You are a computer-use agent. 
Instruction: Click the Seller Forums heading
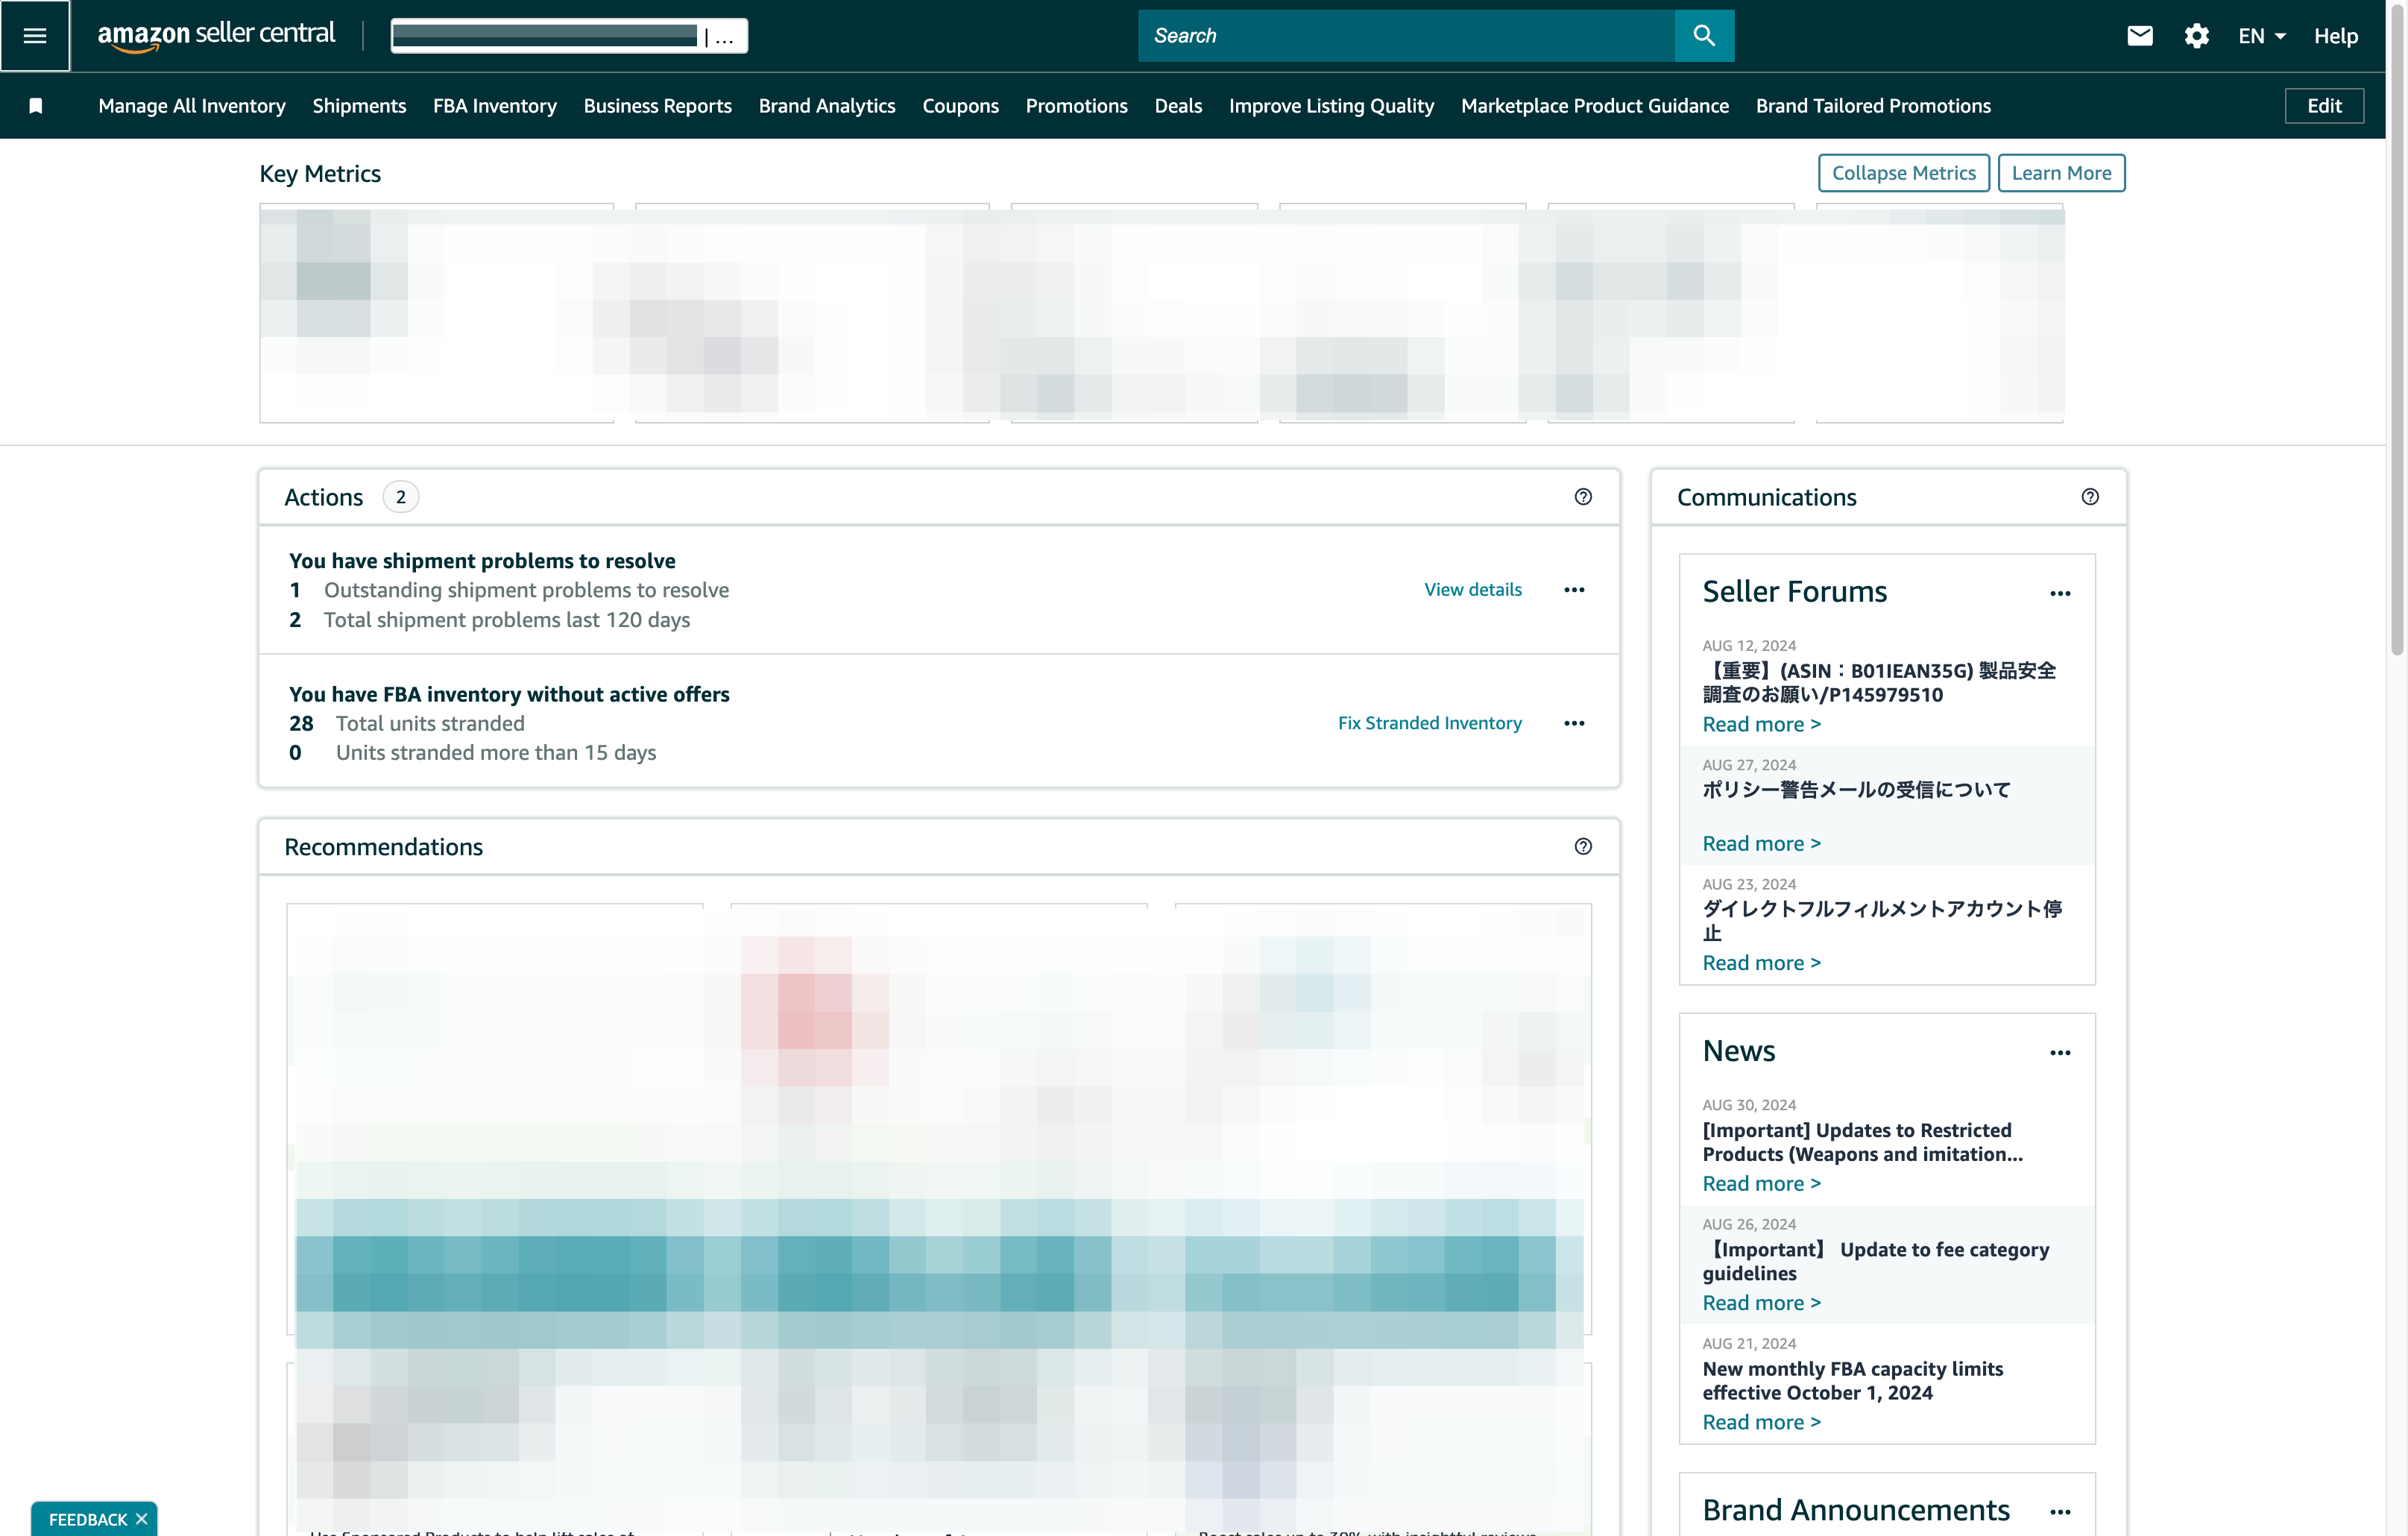pos(1794,592)
